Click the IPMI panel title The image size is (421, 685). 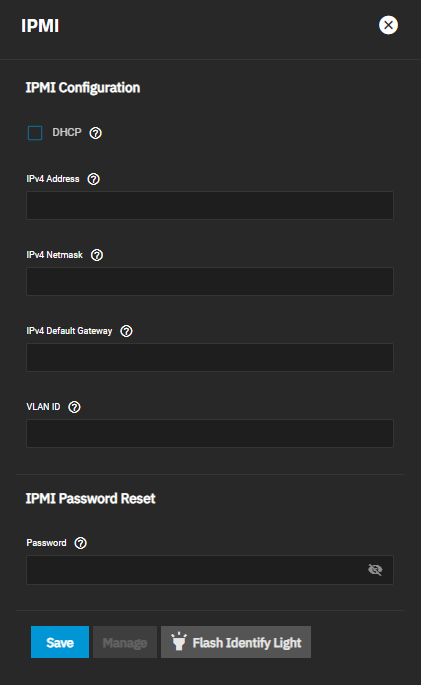point(40,26)
